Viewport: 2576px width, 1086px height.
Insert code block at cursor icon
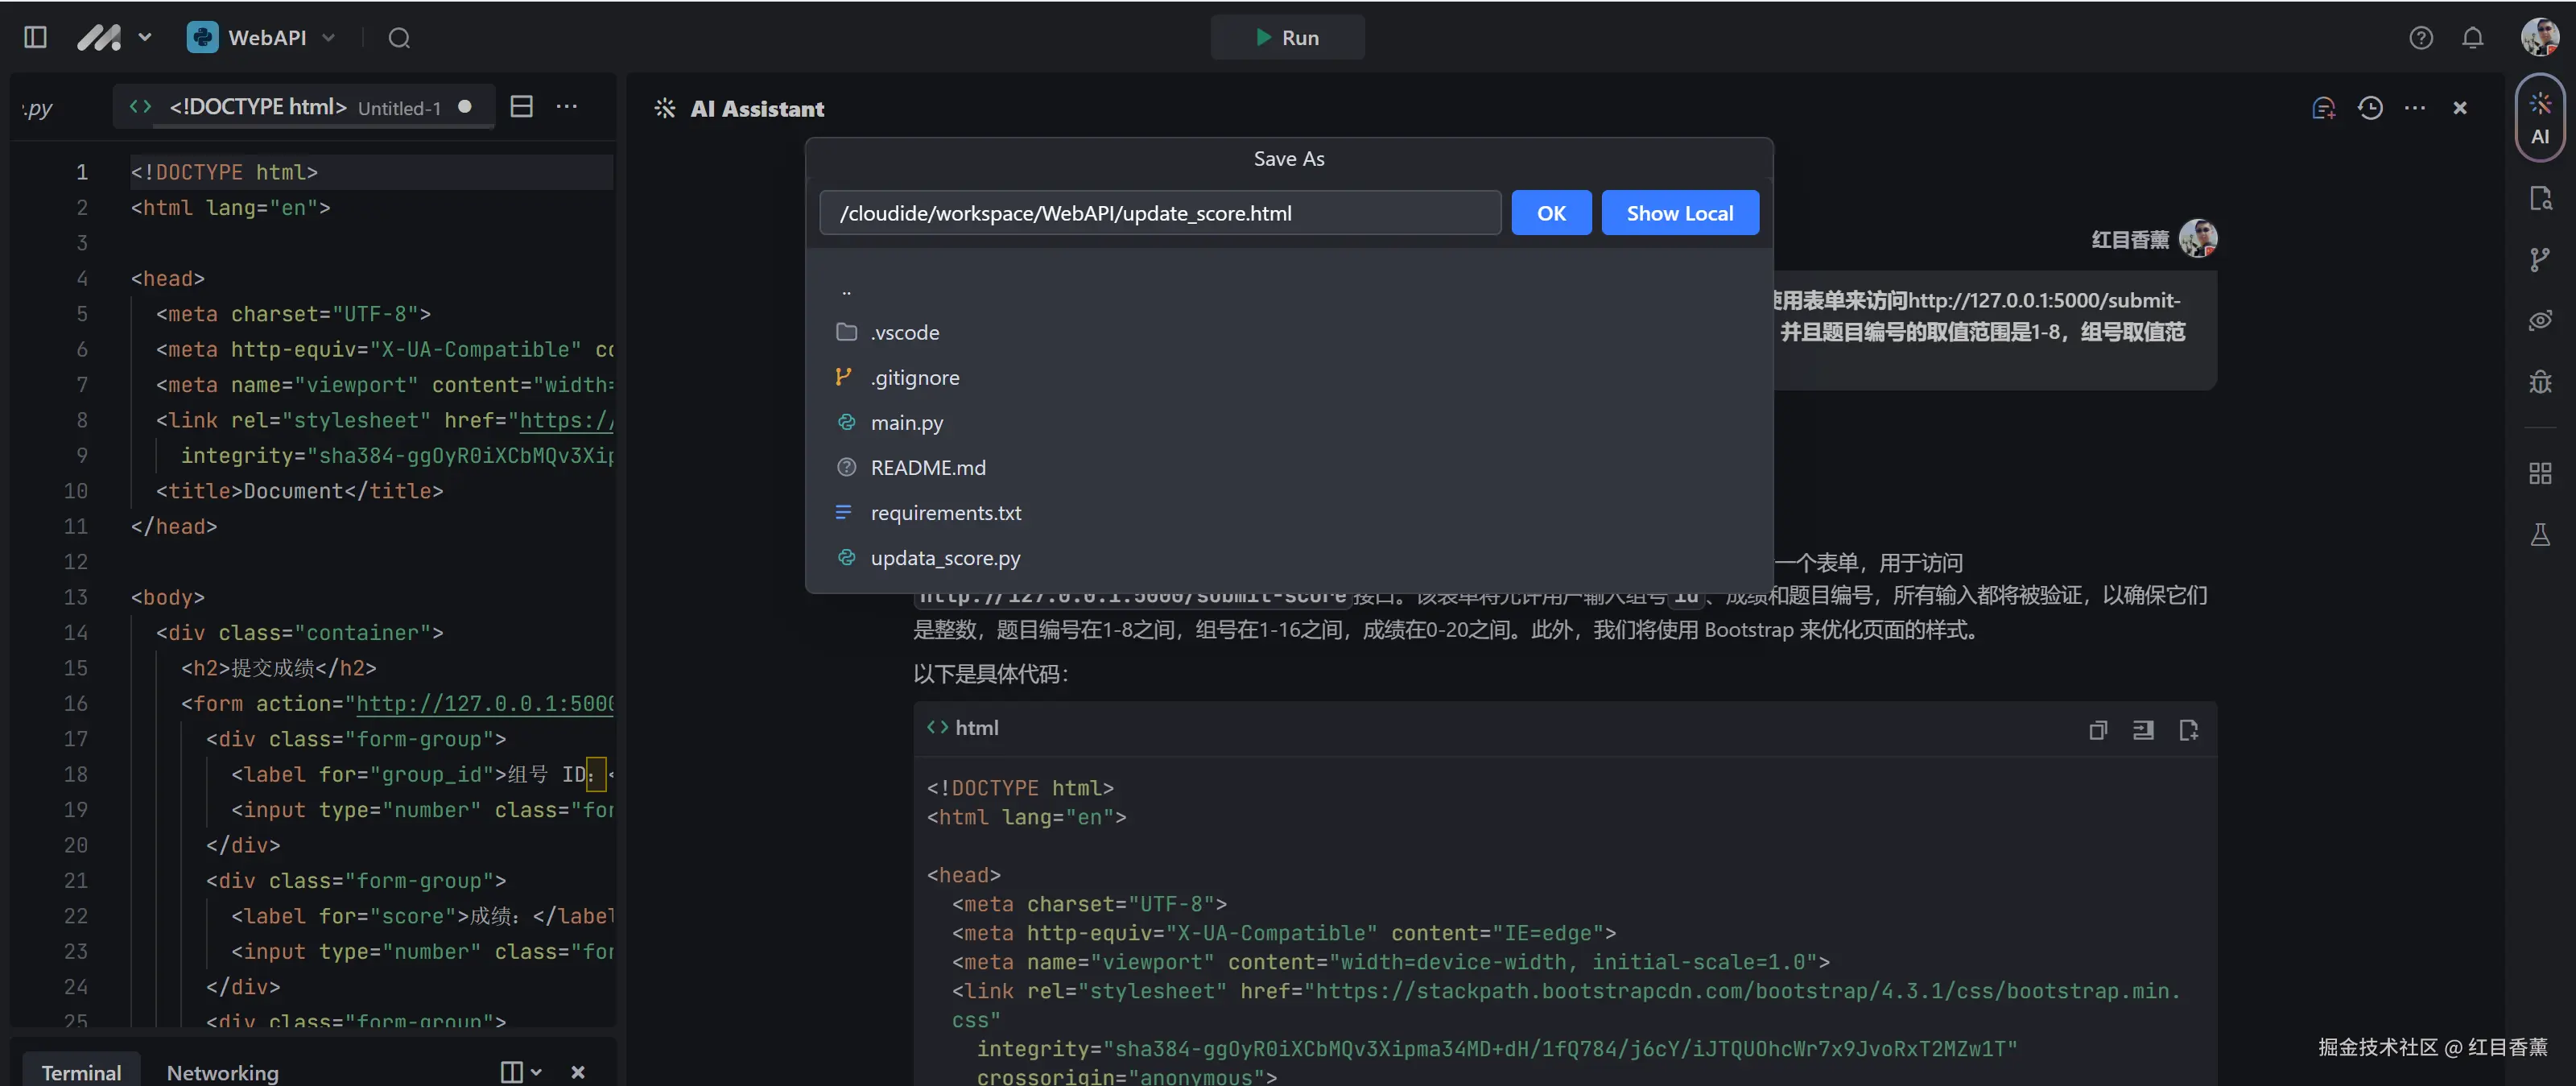2143,730
